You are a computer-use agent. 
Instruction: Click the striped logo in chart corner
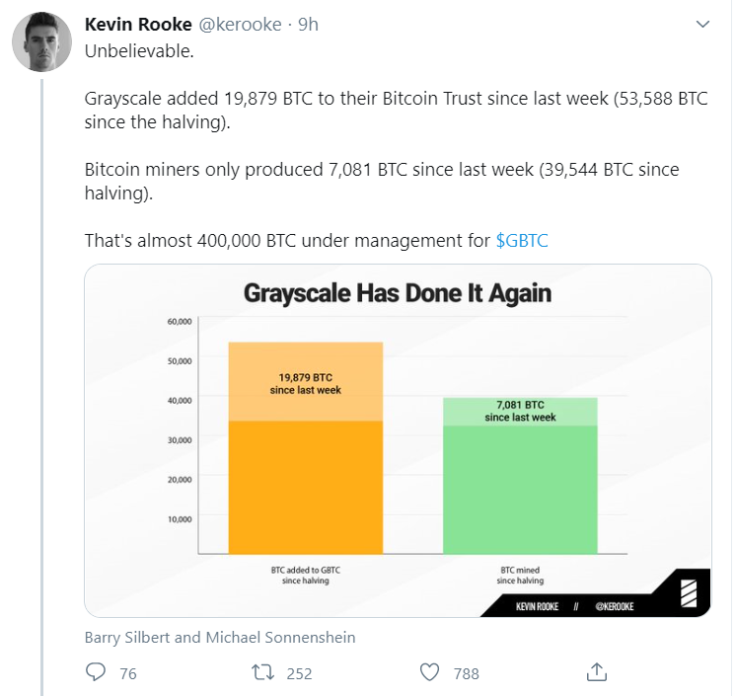tap(689, 593)
